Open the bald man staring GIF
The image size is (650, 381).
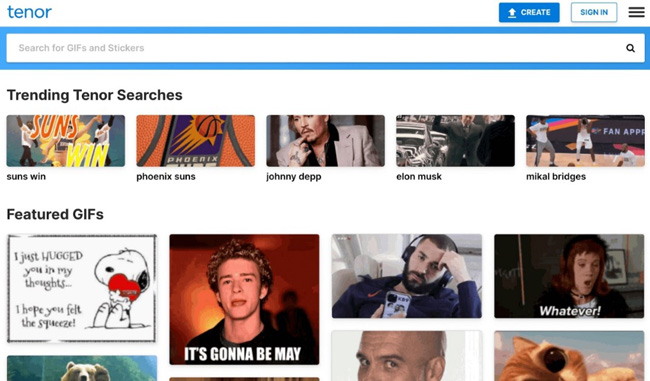(x=407, y=356)
